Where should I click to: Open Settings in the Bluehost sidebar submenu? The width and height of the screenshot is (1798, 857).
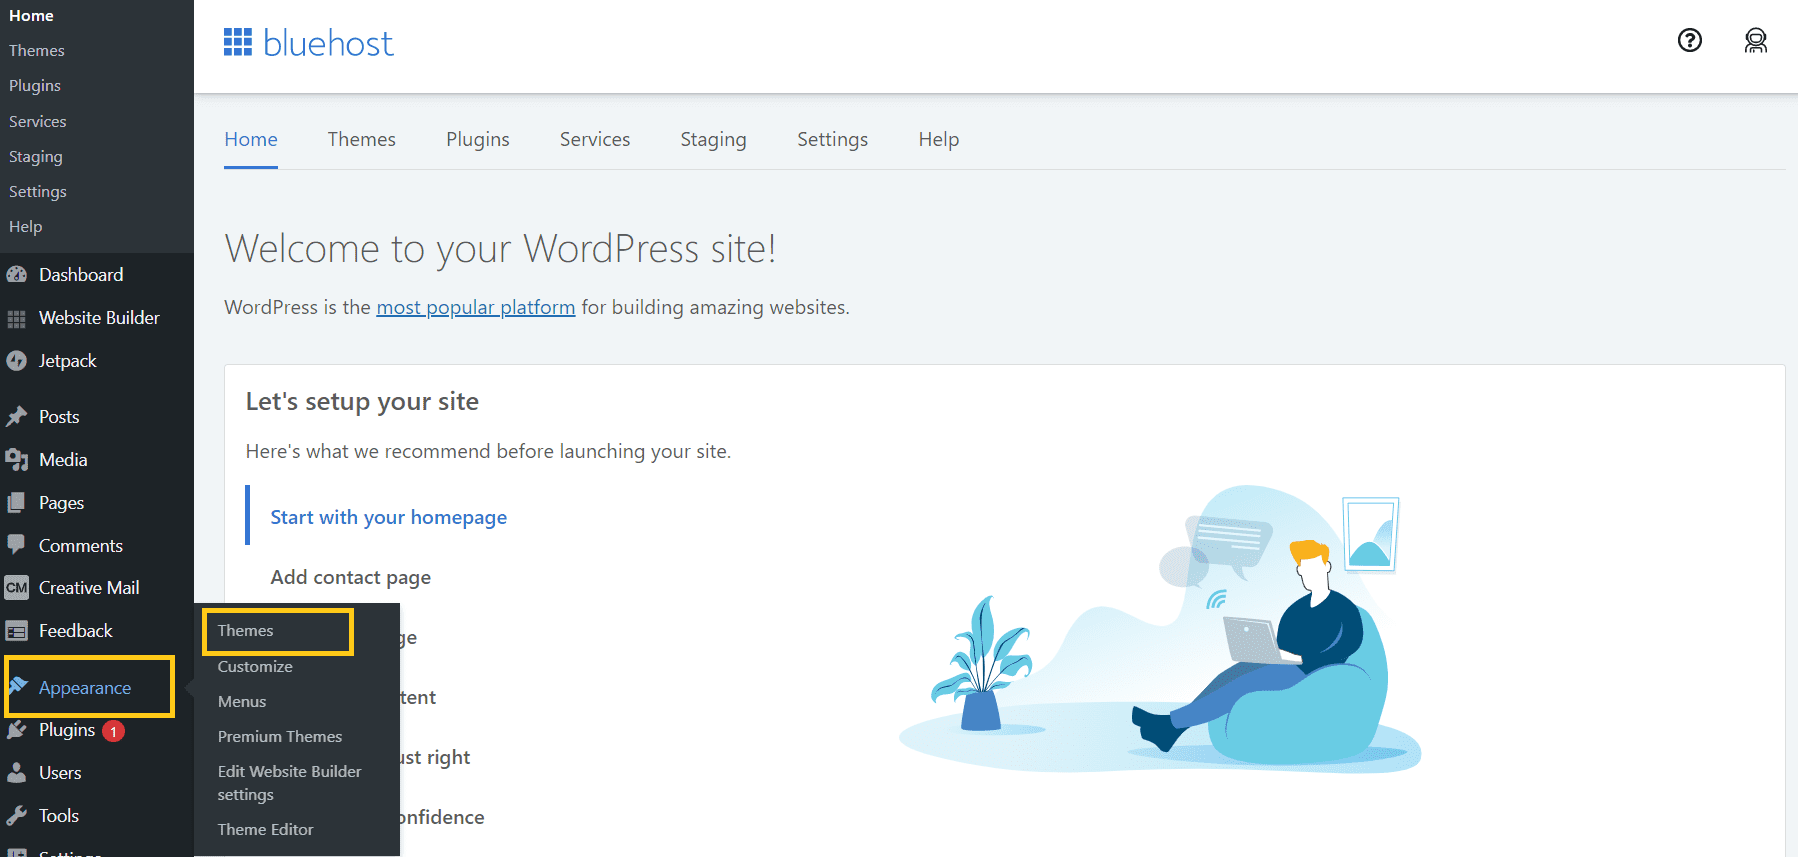(38, 191)
